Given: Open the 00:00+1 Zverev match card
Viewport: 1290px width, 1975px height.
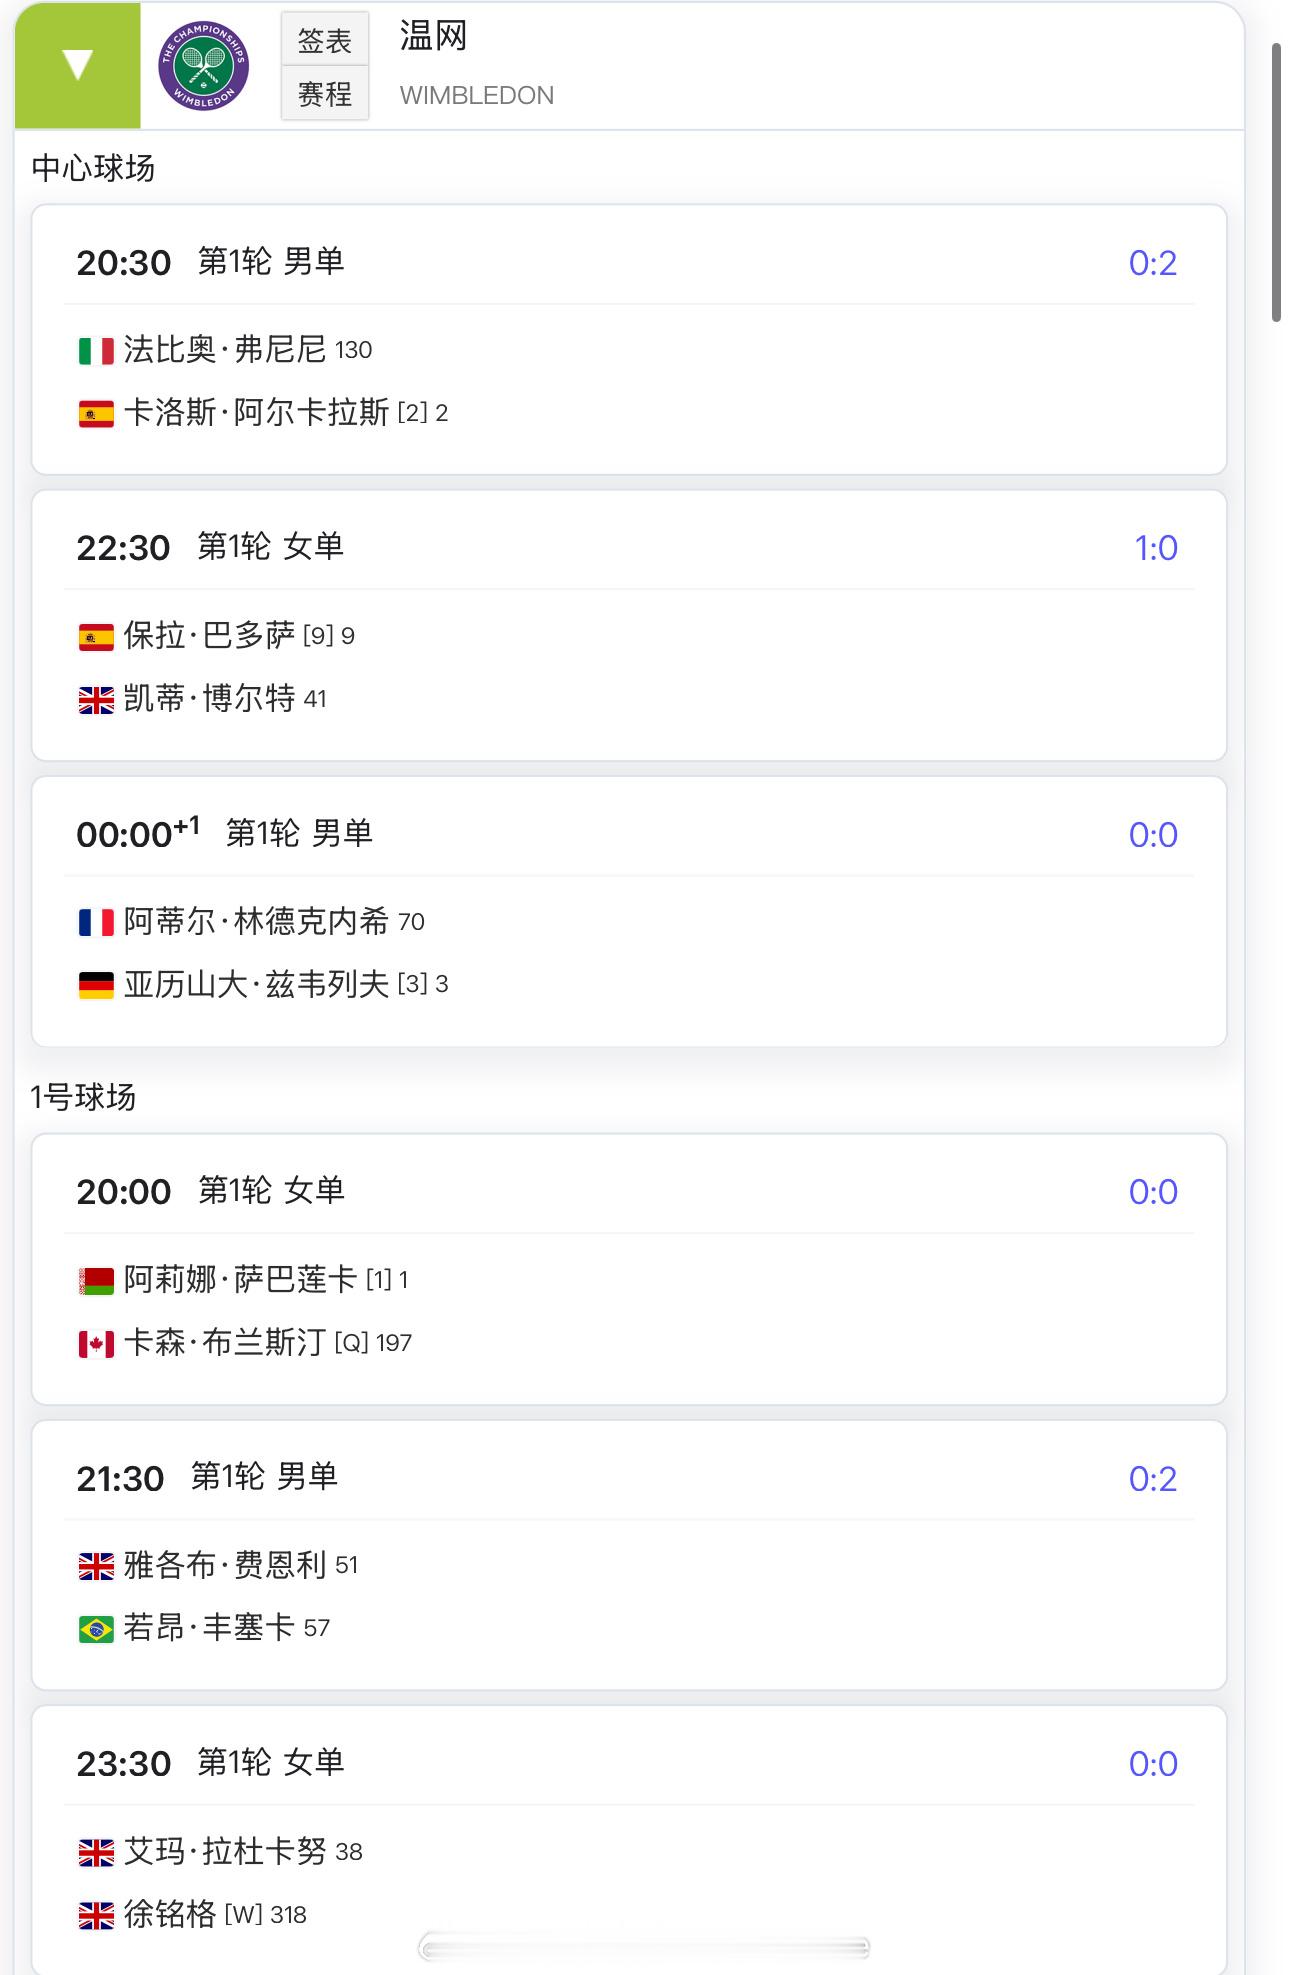Looking at the screenshot, I should pyautogui.click(x=629, y=912).
